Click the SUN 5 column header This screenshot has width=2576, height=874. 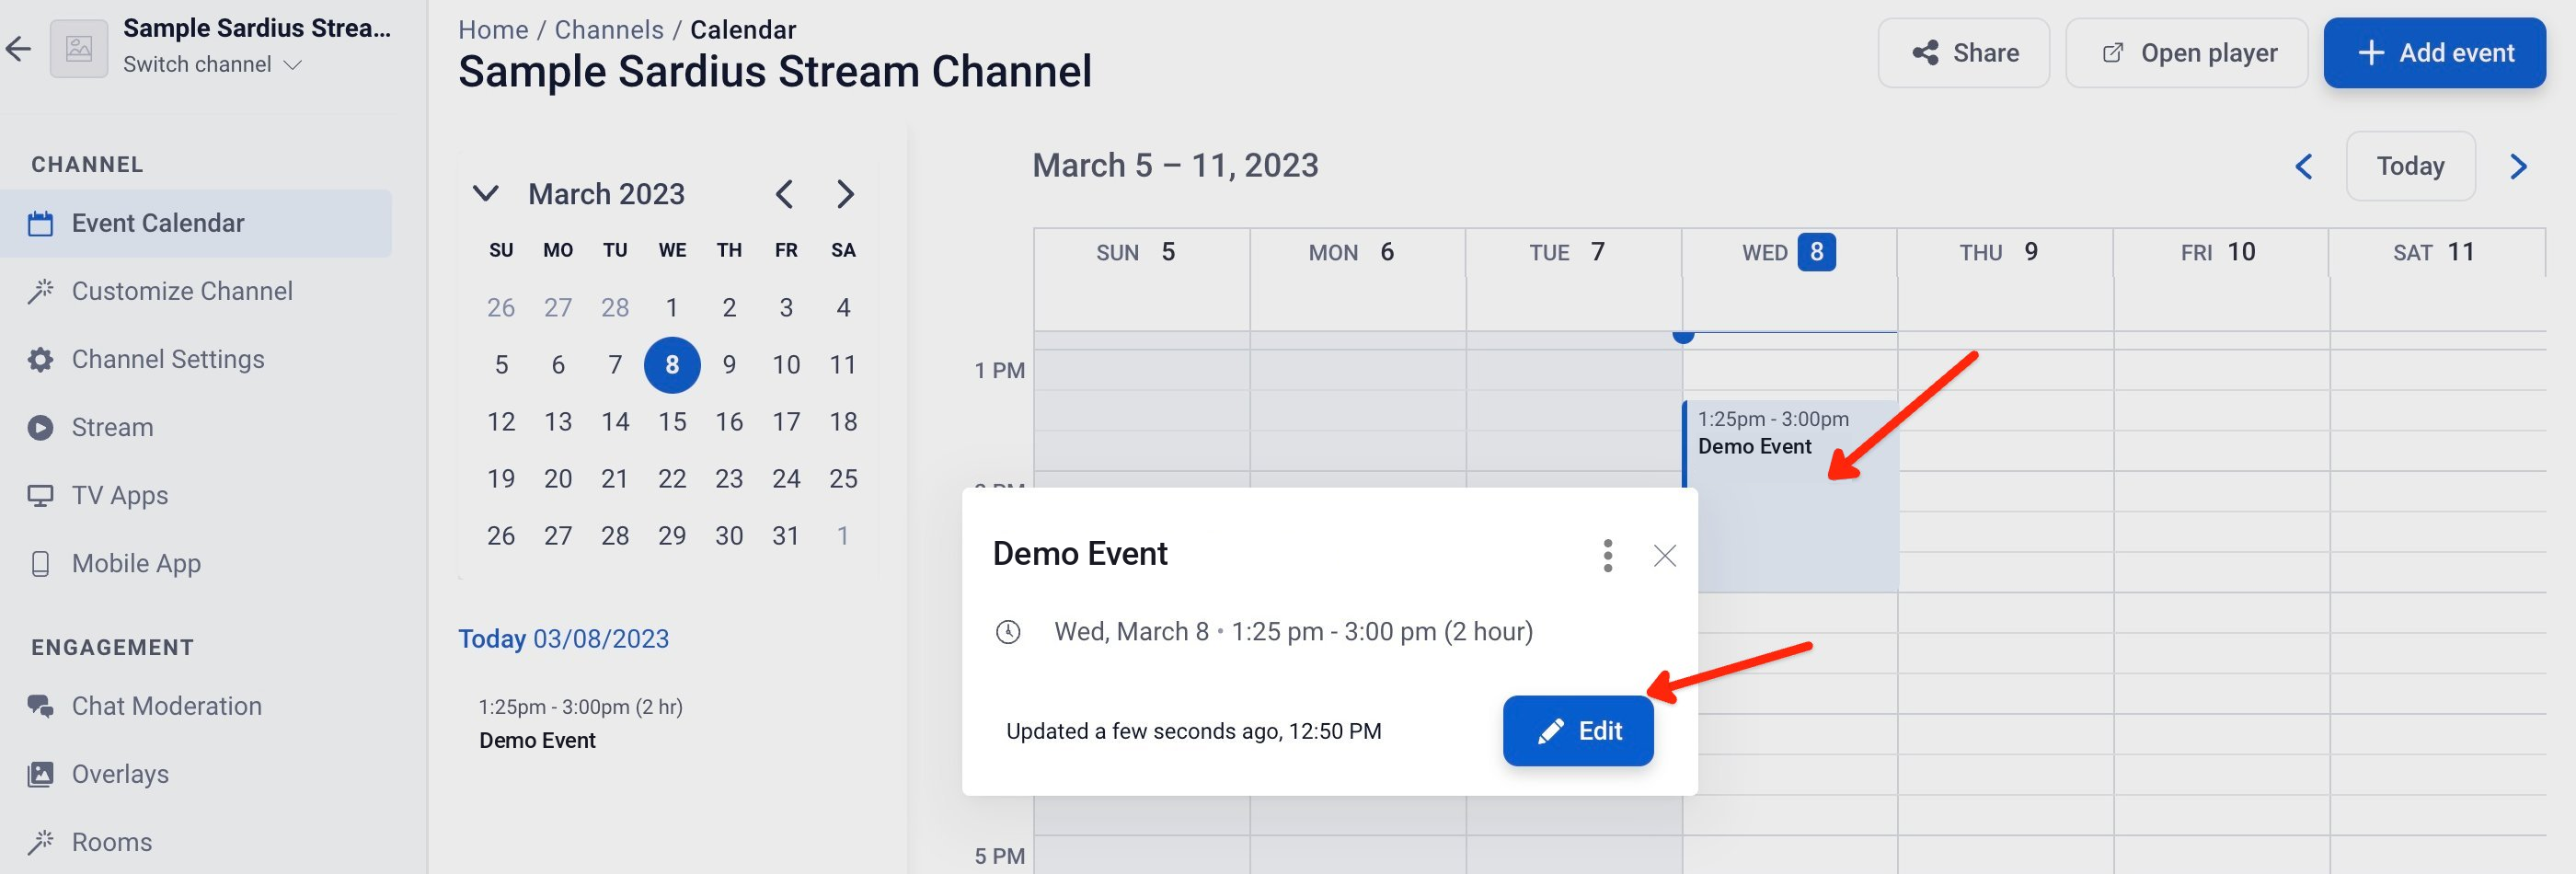click(x=1141, y=252)
